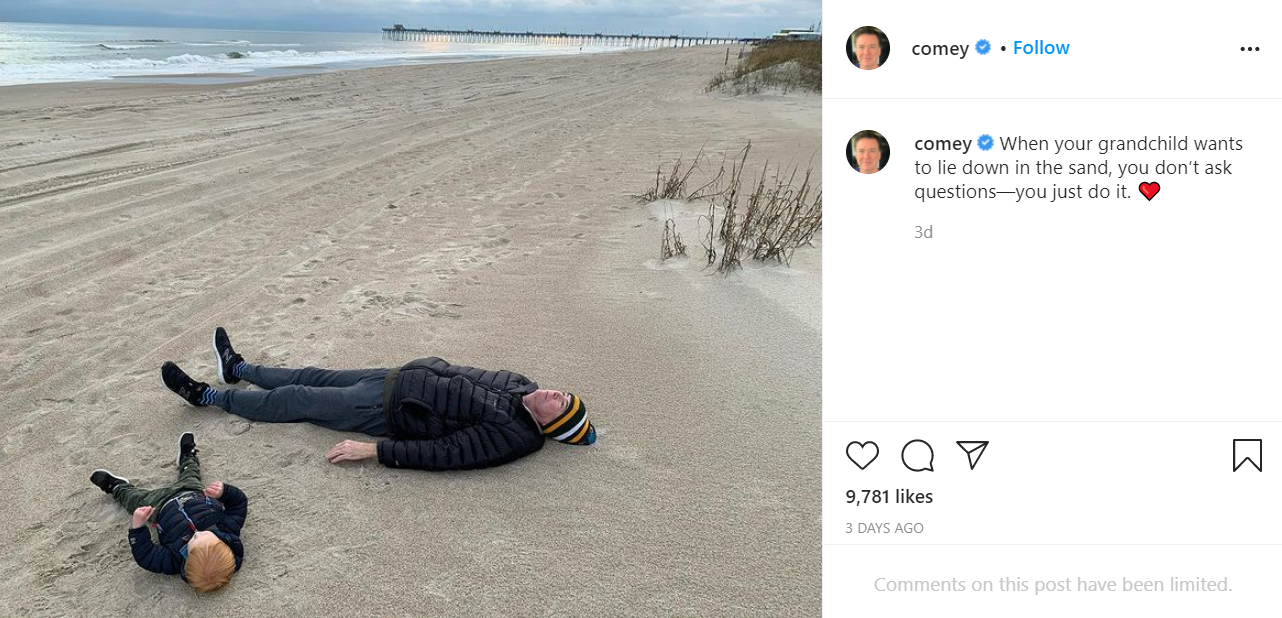Image resolution: width=1282 pixels, height=618 pixels.
Task: View the 9,781 likes list
Action: click(889, 497)
